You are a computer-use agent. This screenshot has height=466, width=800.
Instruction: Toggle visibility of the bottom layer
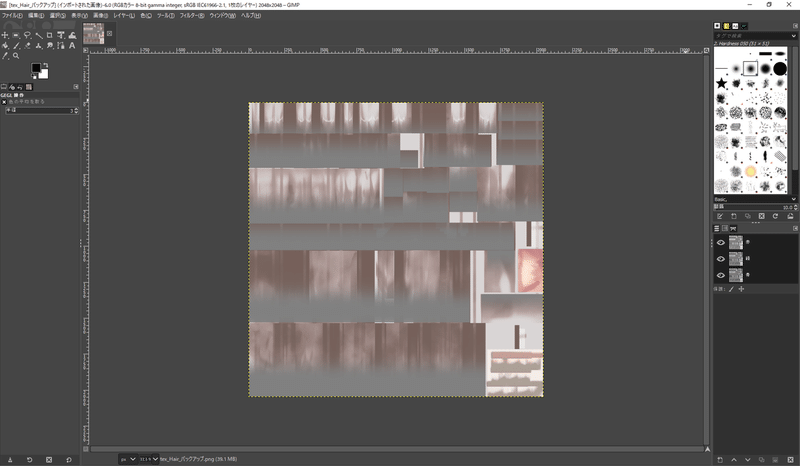coord(720,275)
